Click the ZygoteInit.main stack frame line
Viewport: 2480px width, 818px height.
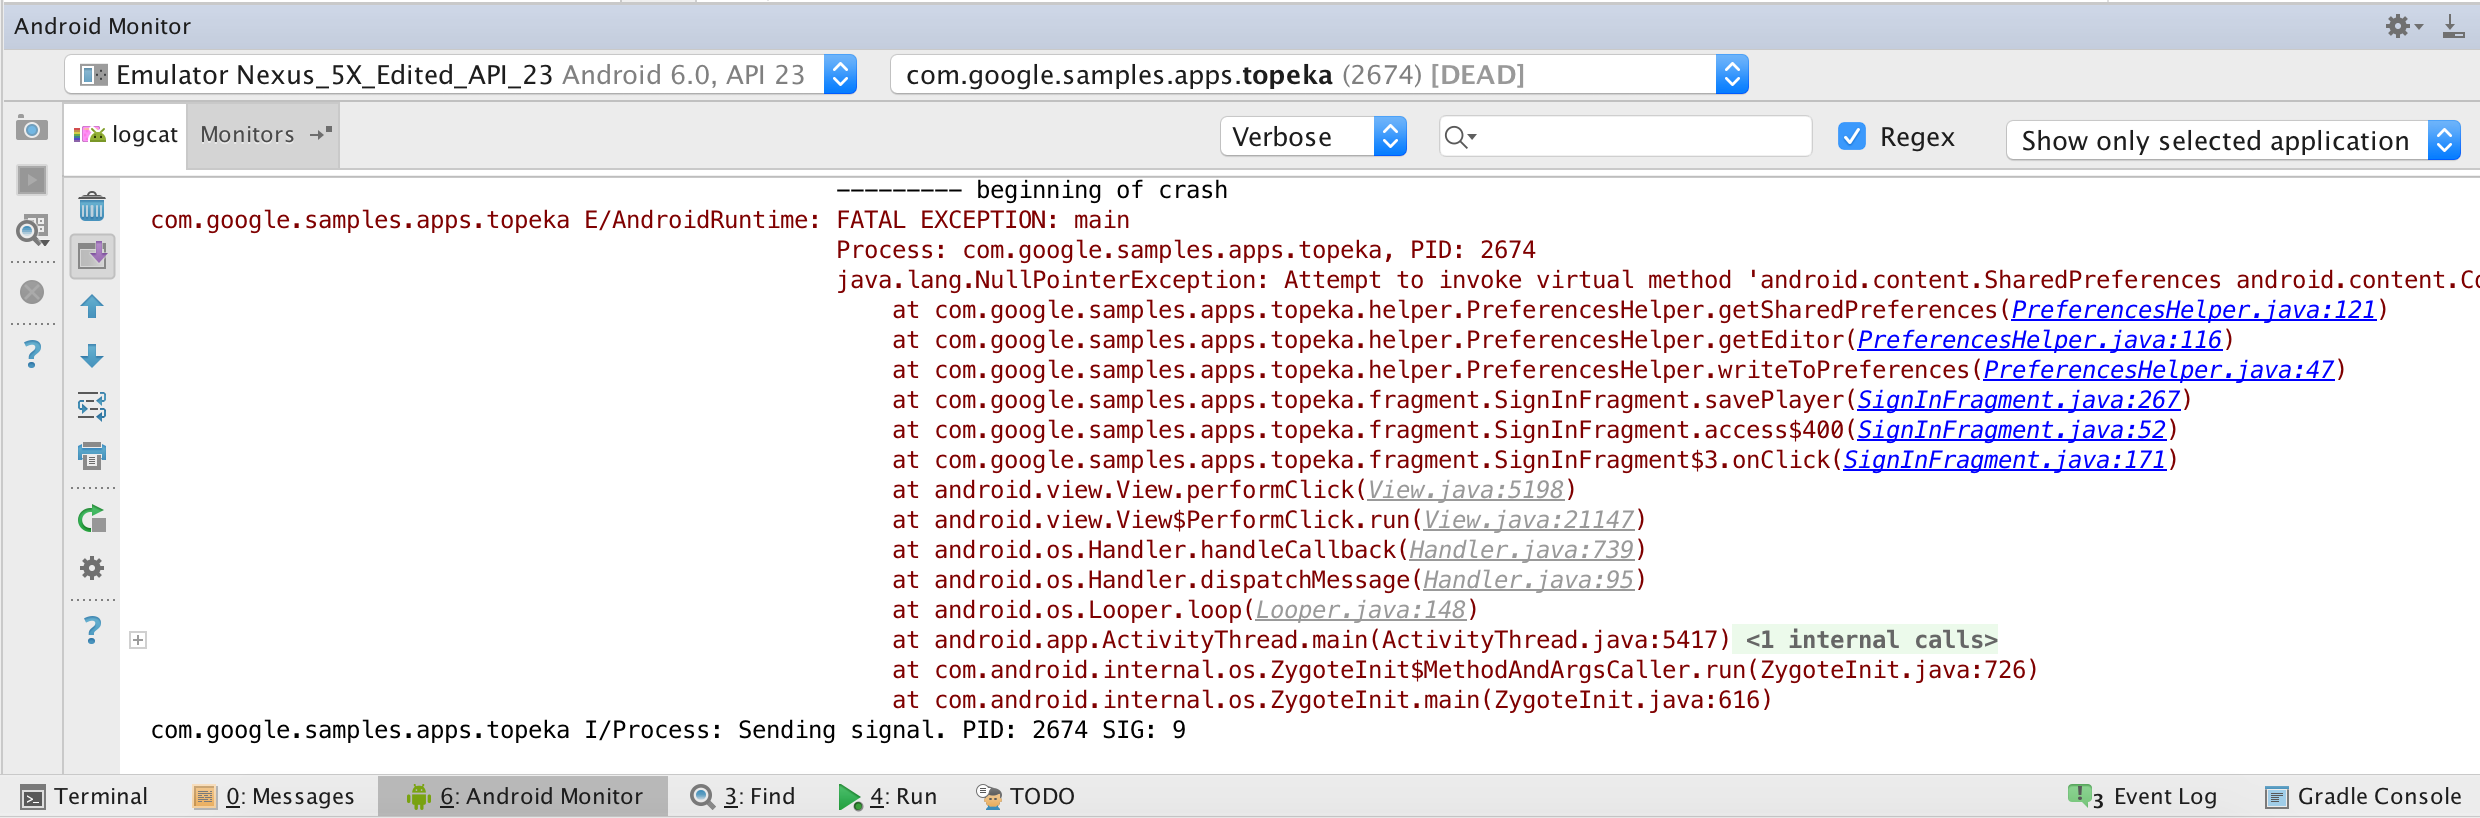click(x=1332, y=700)
